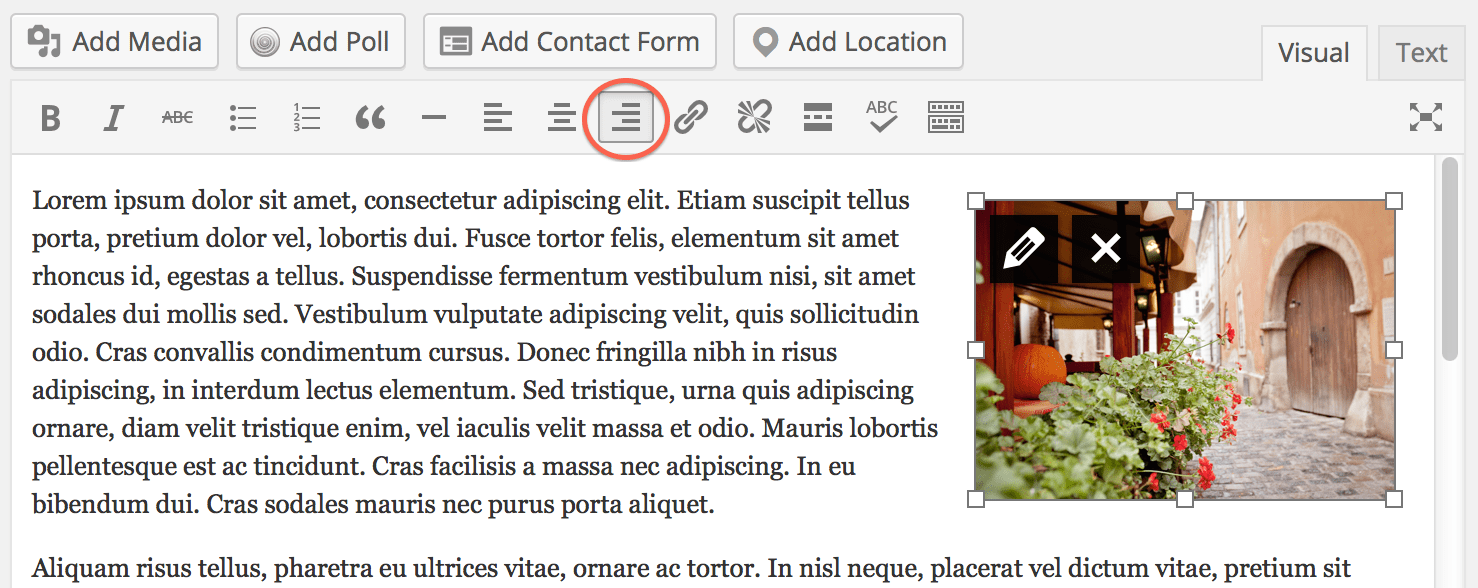
Task: Toggle bold formatting
Action: point(50,117)
